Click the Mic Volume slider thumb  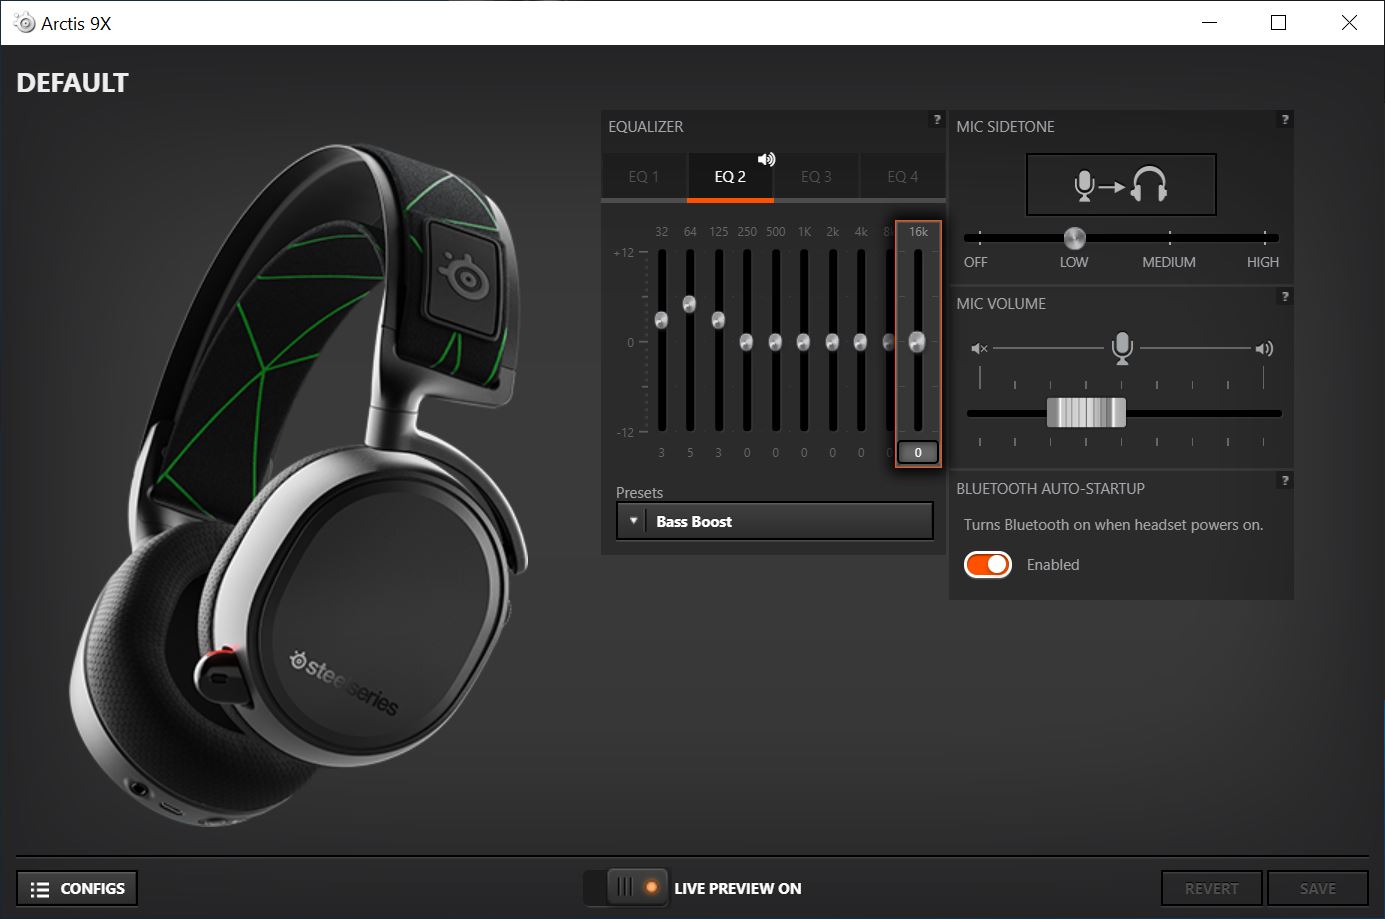point(1086,412)
